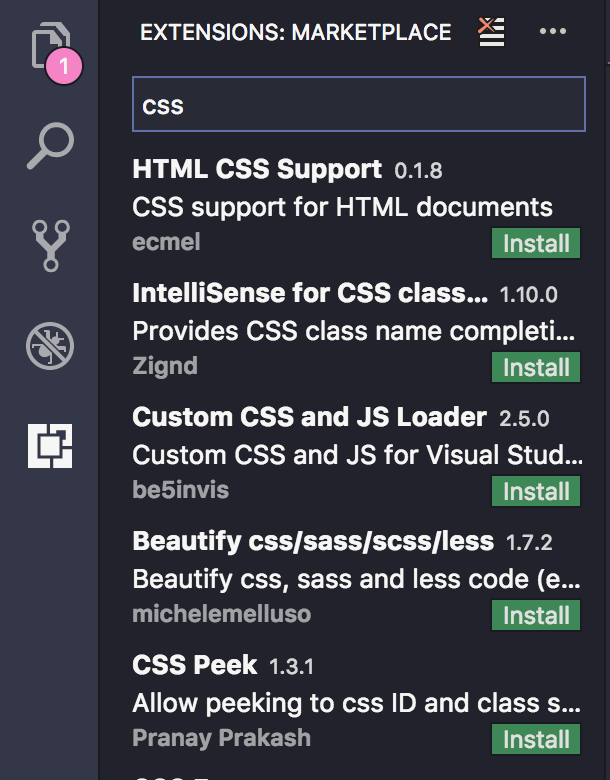Click the extensions search field
This screenshot has width=610, height=780.
[x=358, y=105]
